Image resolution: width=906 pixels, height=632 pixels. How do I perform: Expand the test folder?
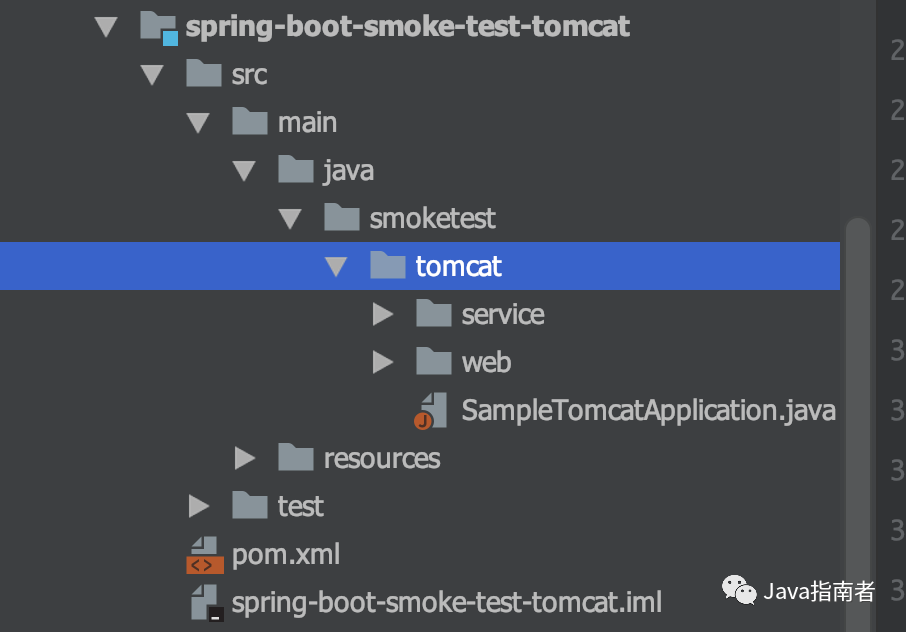(198, 506)
